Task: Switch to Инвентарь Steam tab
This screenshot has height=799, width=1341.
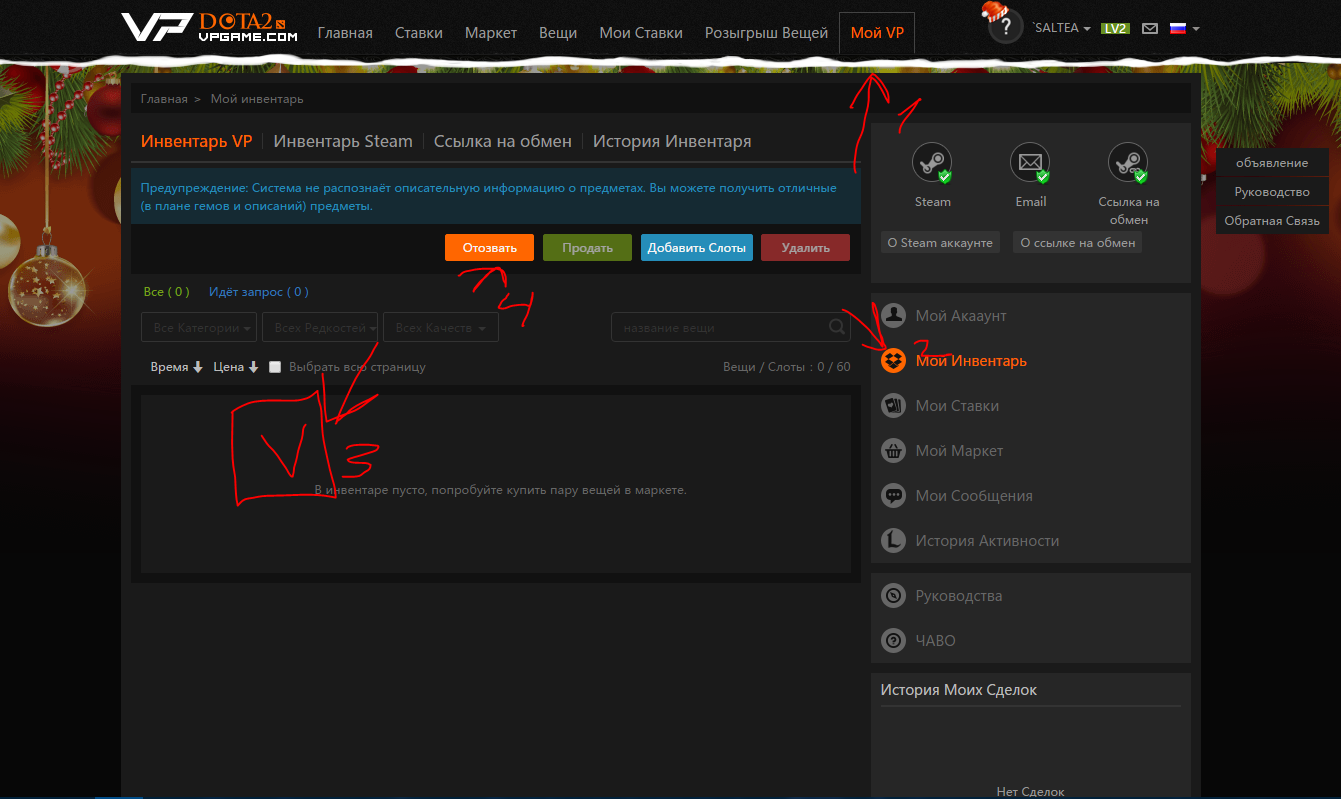Action: (343, 142)
